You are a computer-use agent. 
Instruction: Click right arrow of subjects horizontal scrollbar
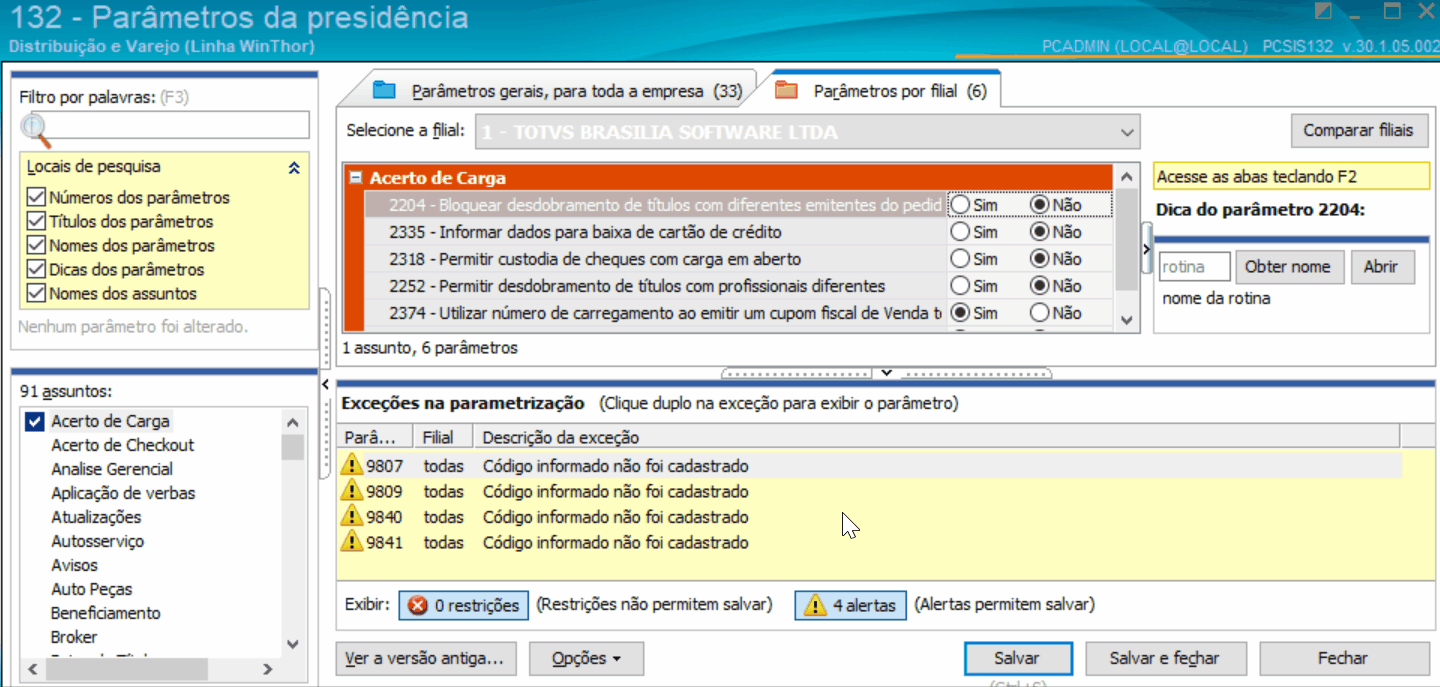pos(268,669)
